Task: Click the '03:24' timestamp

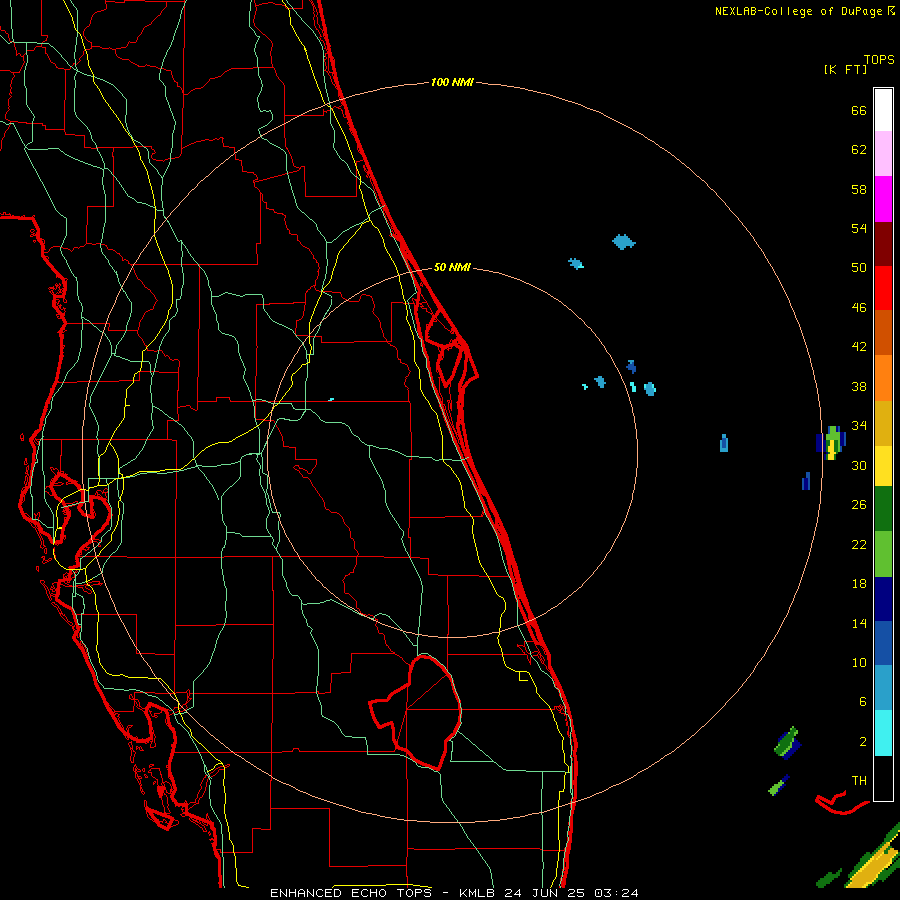Action: (x=616, y=893)
